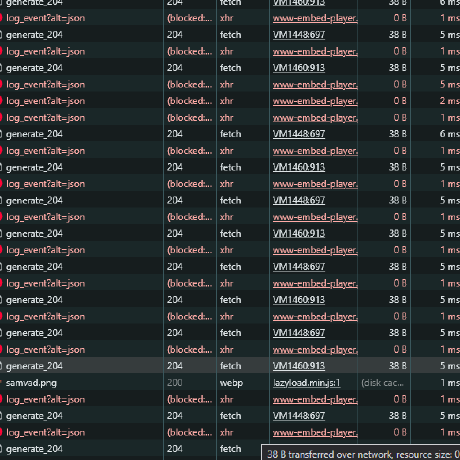Screen dimensions: 460x460
Task: Click the 0 B size in the 2 ms row
Action: coord(400,101)
